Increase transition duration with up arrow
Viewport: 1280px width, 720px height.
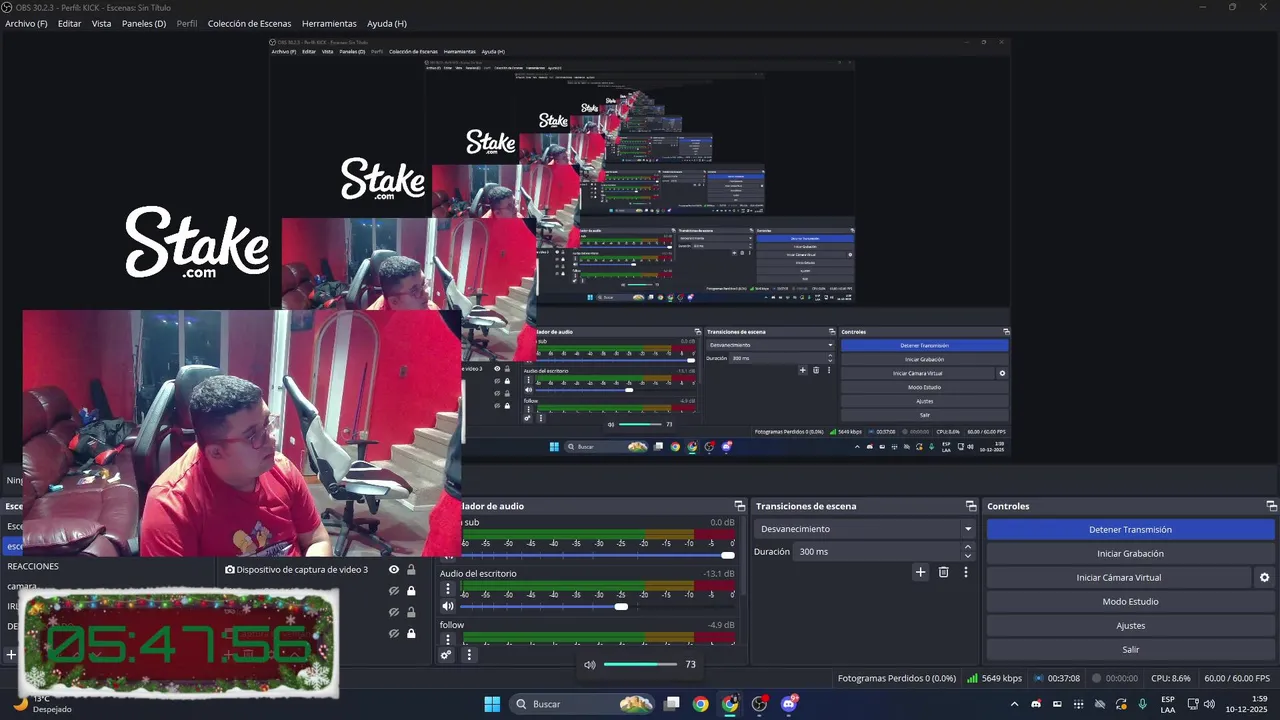coord(967,547)
